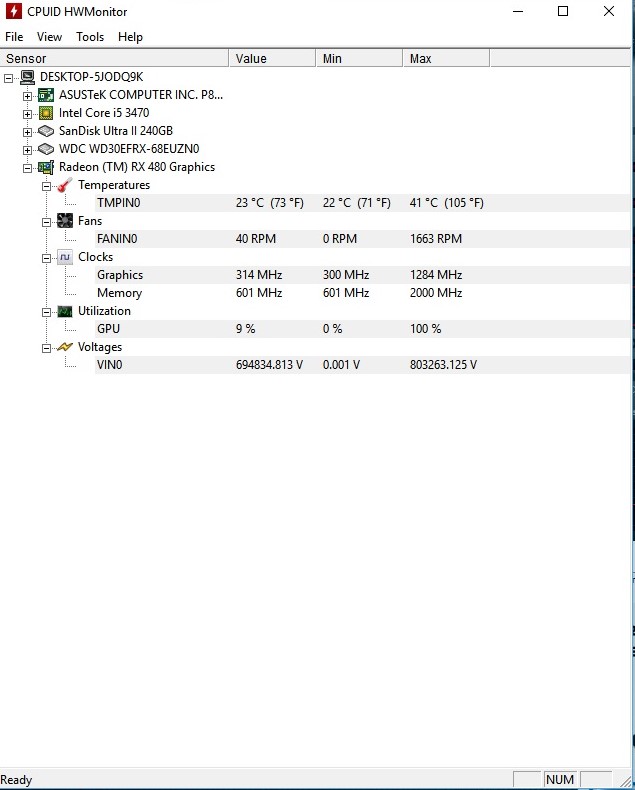The image size is (635, 790).
Task: Select the GPU utilization row
Action: [x=362, y=329]
